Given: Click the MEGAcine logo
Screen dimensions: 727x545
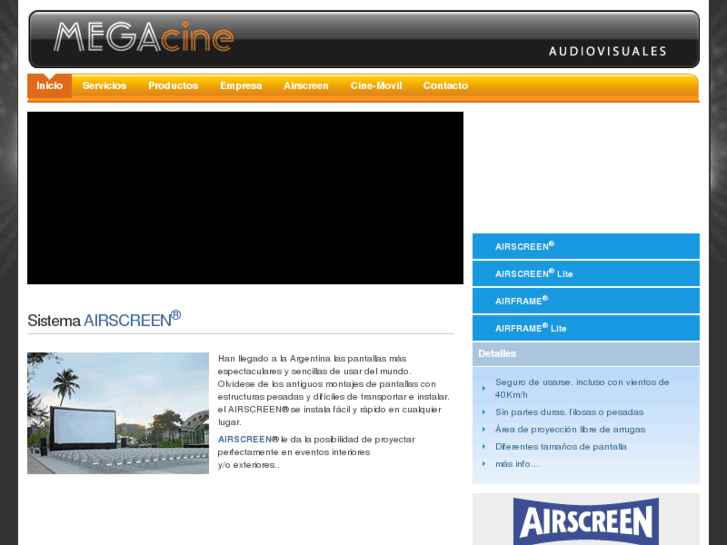Looking at the screenshot, I should pyautogui.click(x=144, y=37).
